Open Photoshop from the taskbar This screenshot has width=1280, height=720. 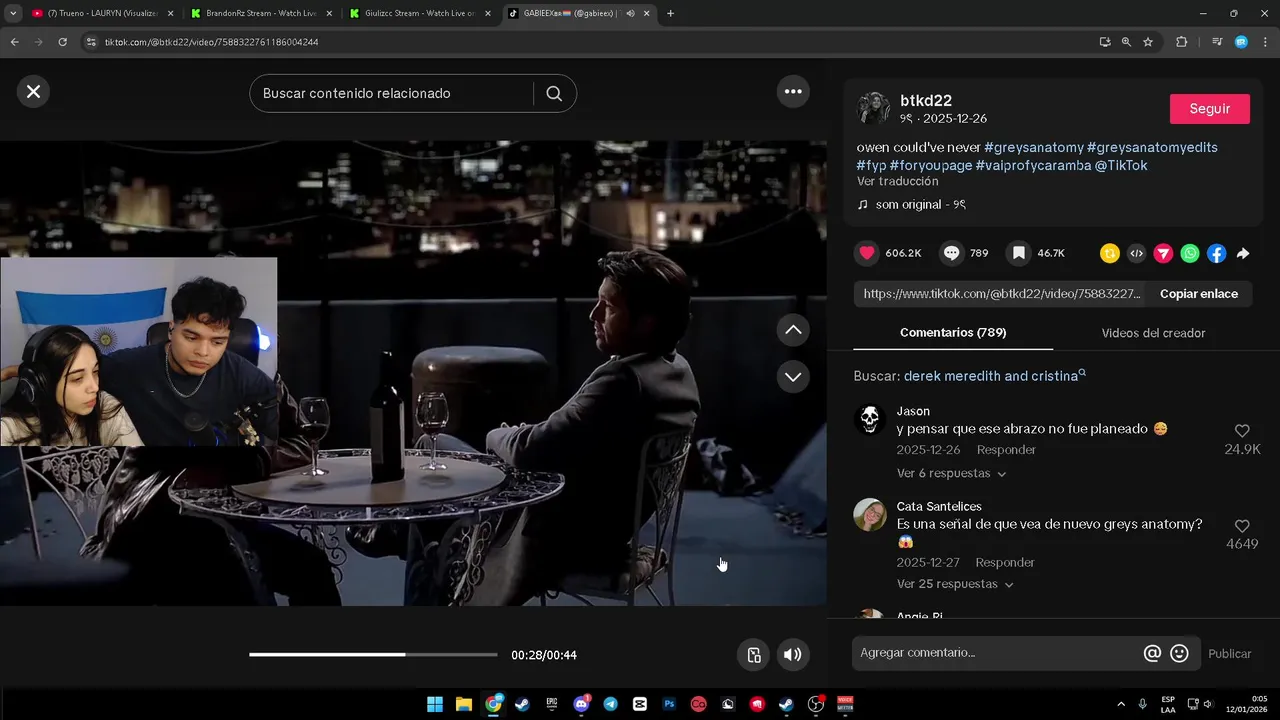[669, 704]
